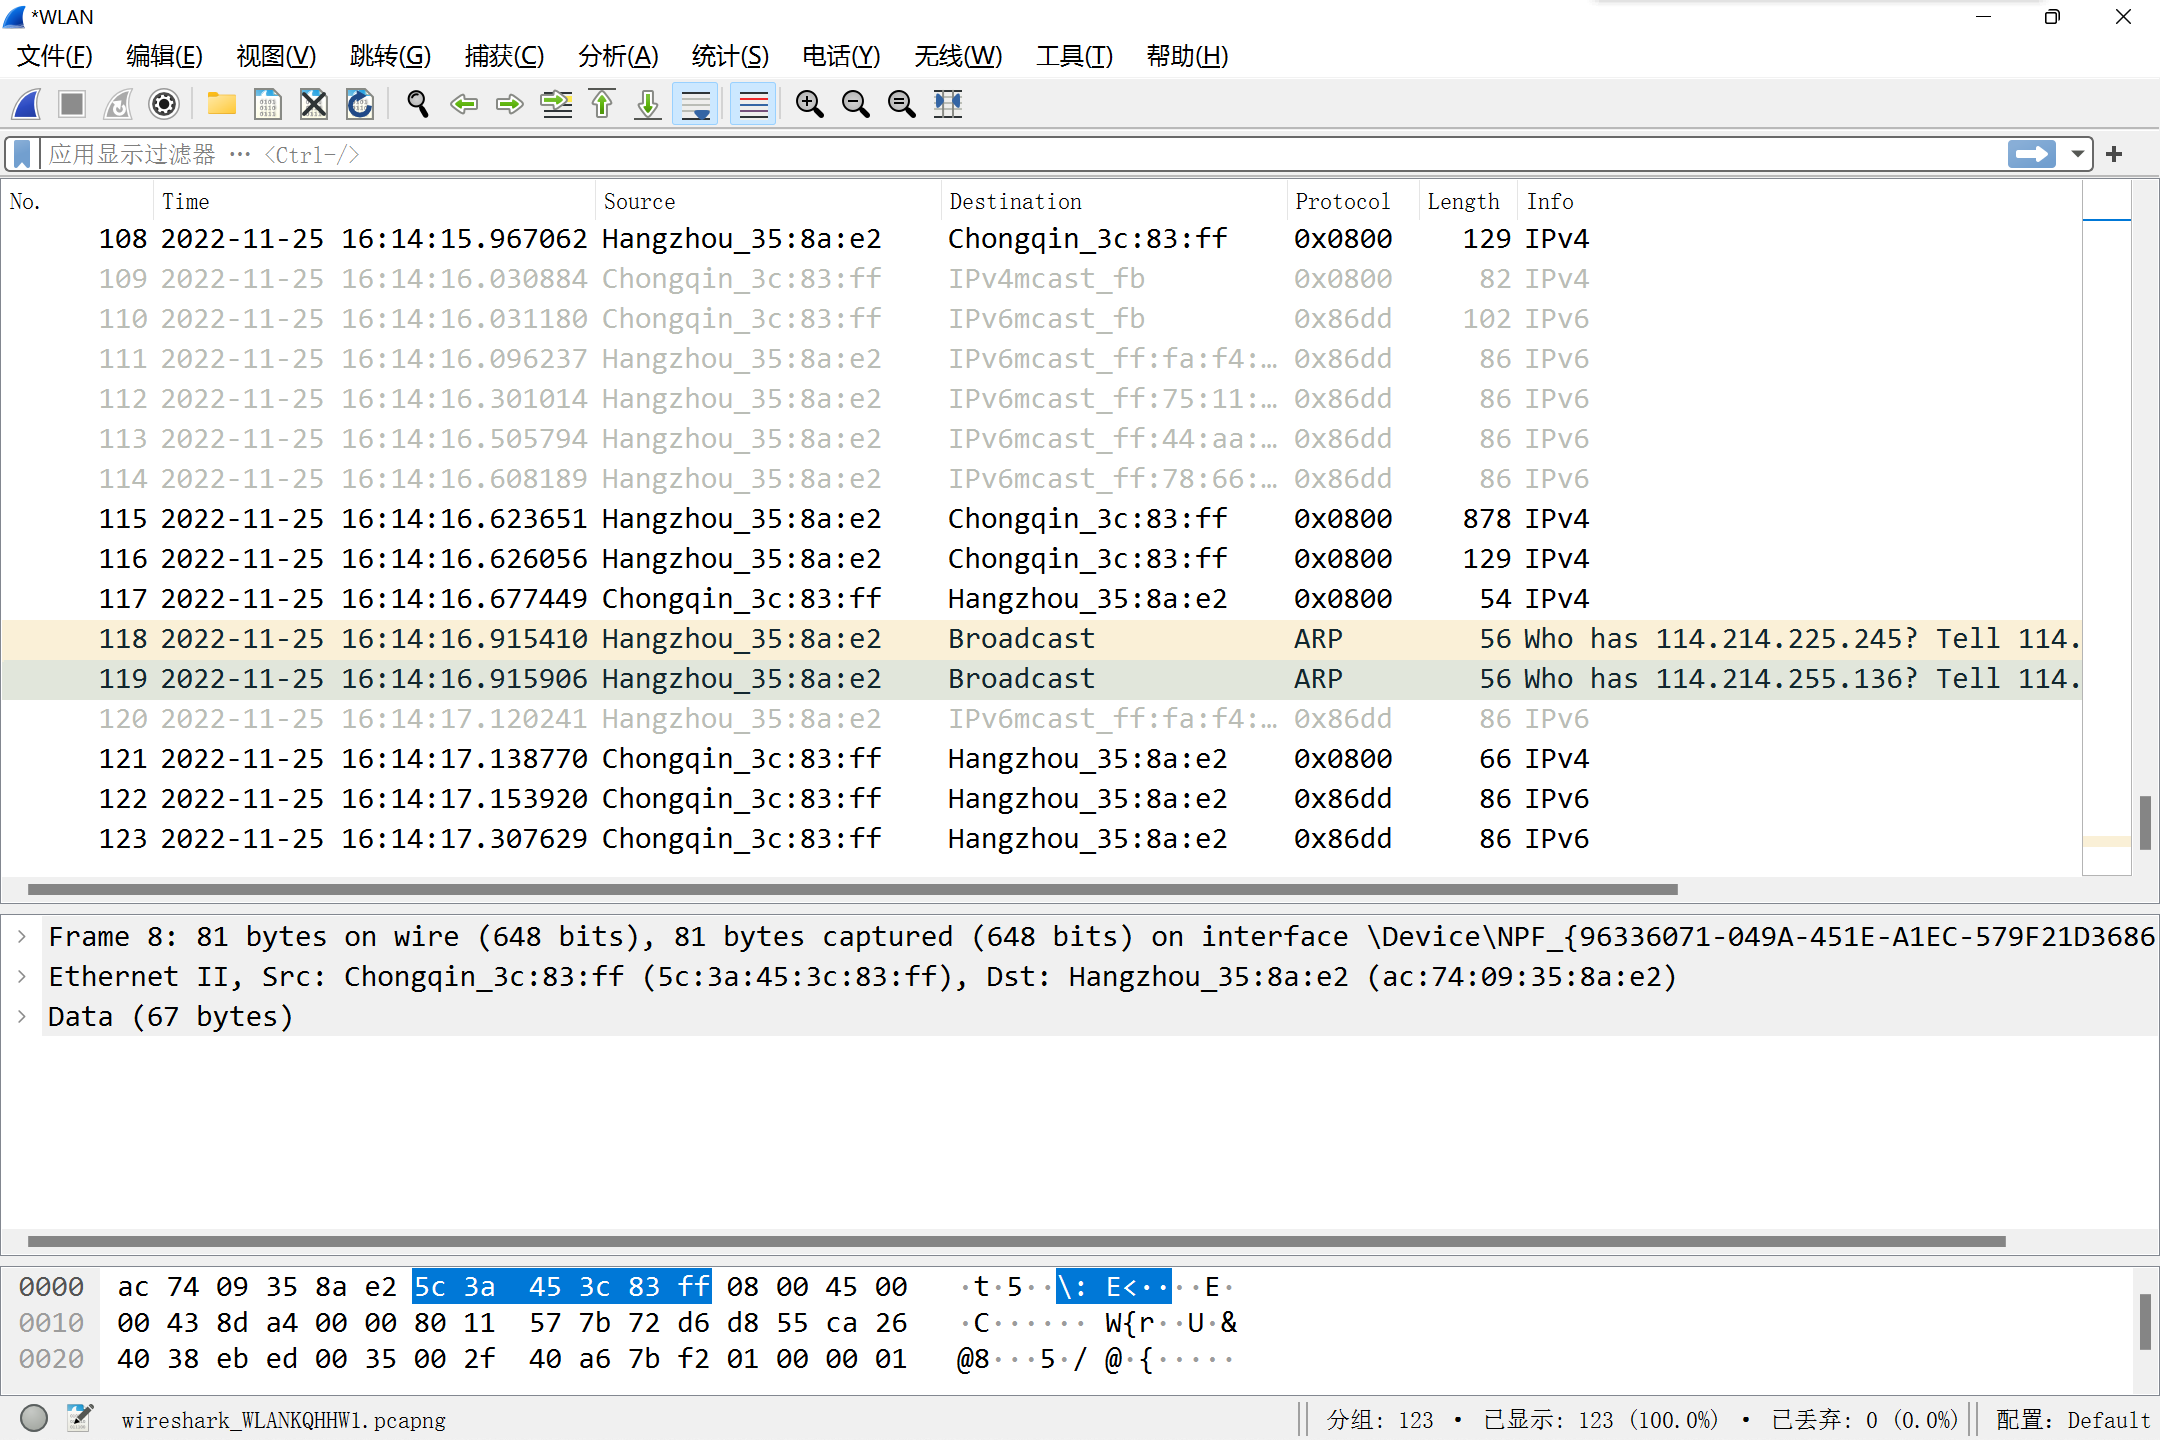Open the capture options gear icon
This screenshot has width=2160, height=1440.
point(163,104)
